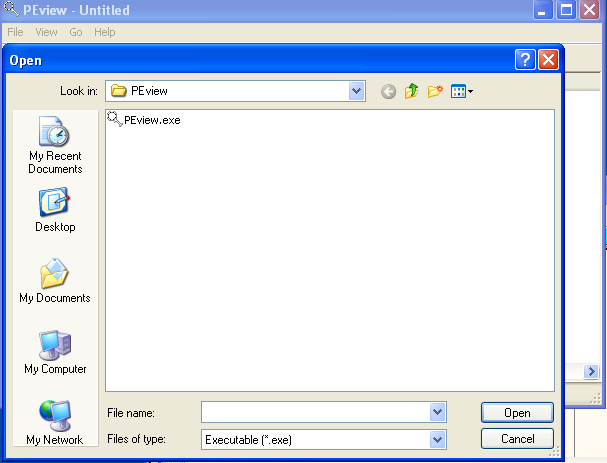The width and height of the screenshot is (607, 463).
Task: Expand the Files of type dropdown
Action: [x=437, y=440]
